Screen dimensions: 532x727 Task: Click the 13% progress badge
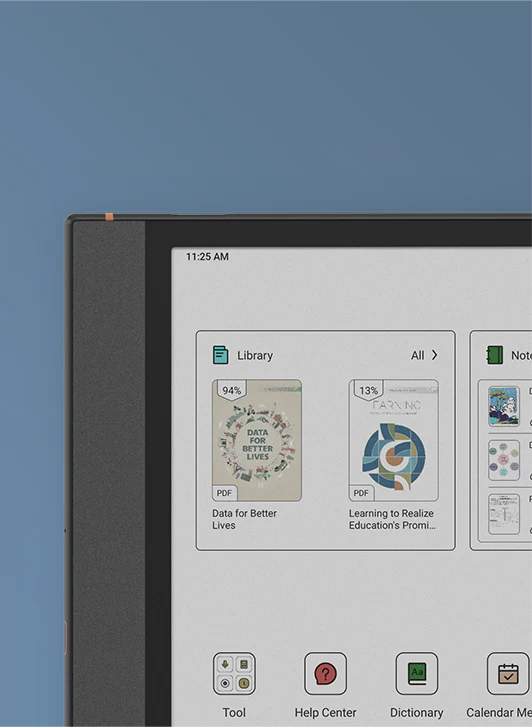[368, 390]
